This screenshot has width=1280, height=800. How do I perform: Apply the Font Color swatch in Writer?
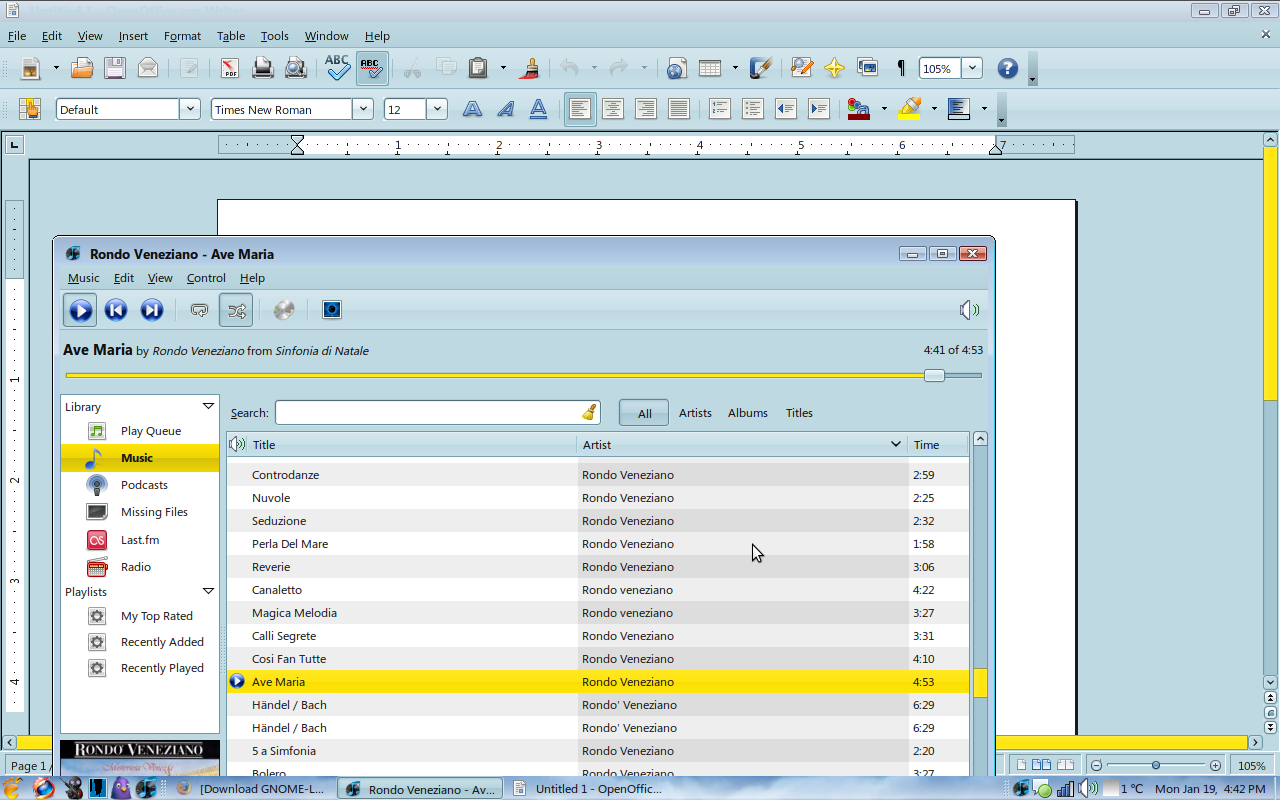click(x=859, y=109)
